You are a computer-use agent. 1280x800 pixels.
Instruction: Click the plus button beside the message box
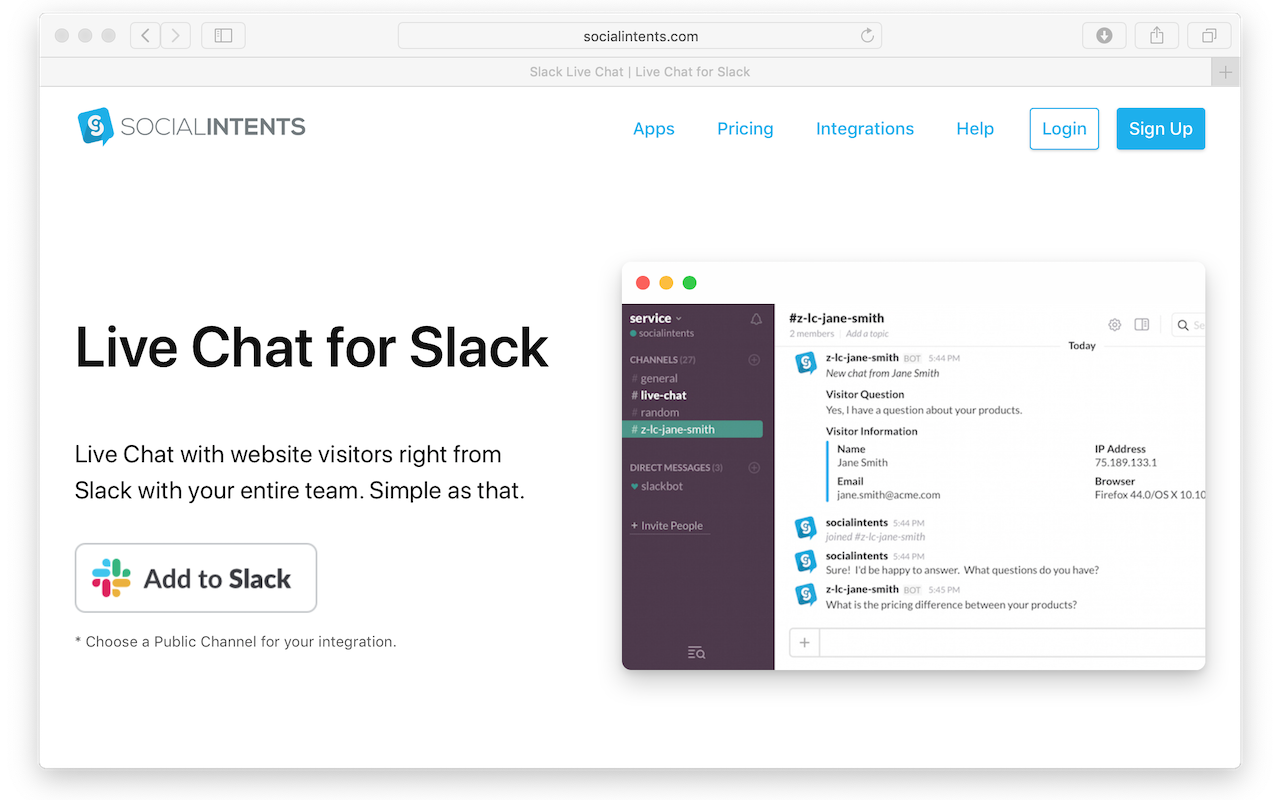point(804,643)
